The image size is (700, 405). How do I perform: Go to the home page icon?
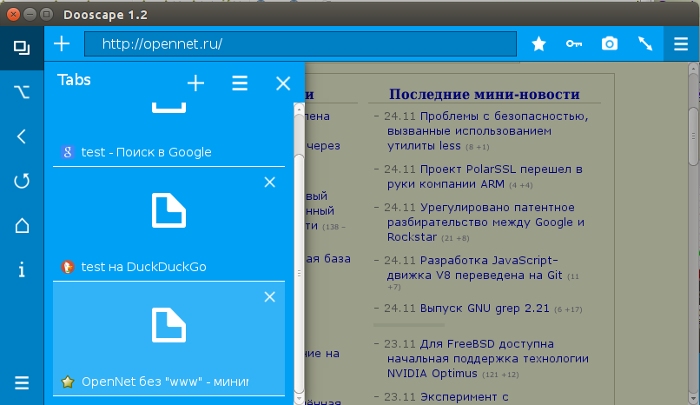pyautogui.click(x=21, y=225)
